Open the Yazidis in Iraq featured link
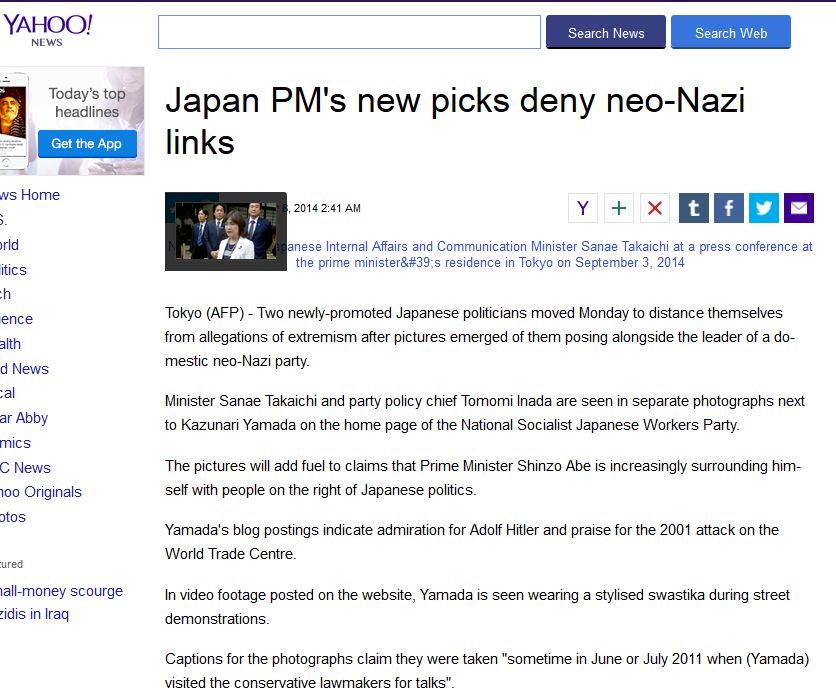836x690 pixels. tap(35, 614)
